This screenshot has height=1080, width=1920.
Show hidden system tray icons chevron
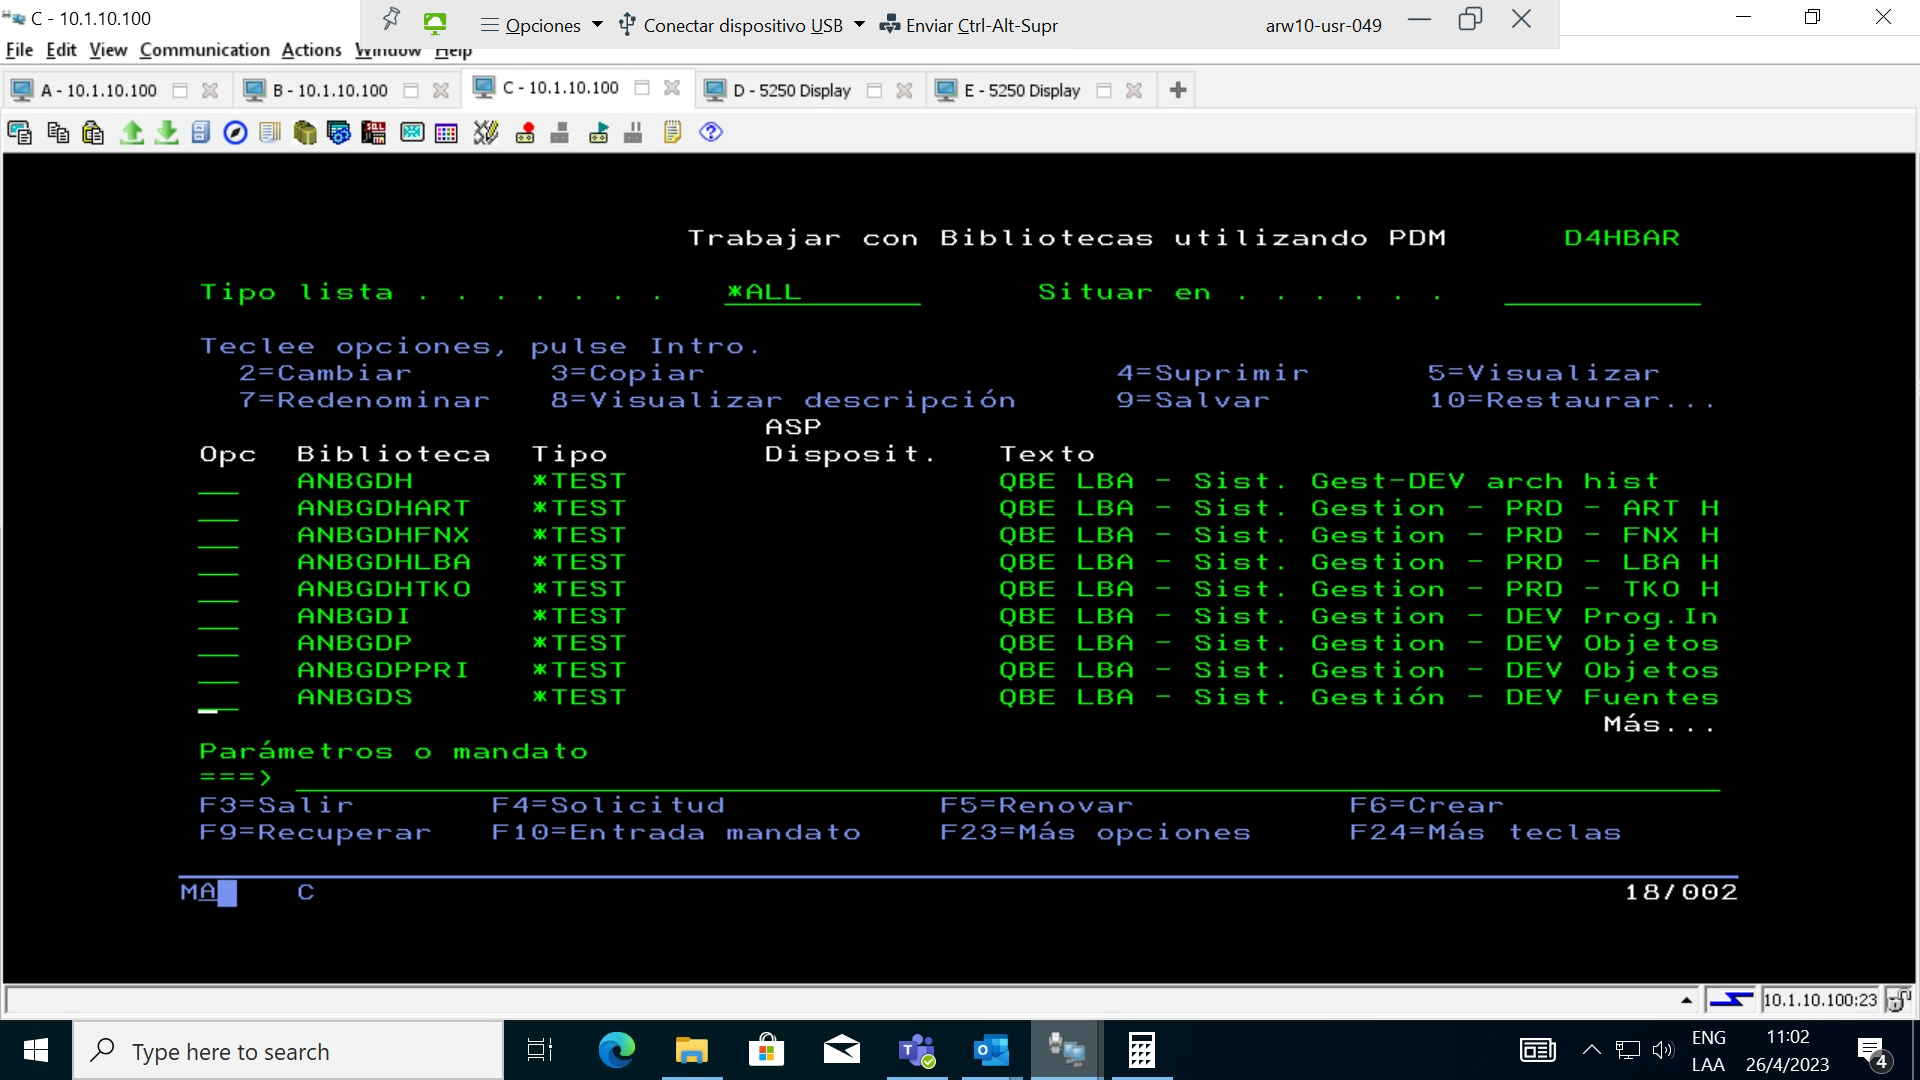(1591, 1050)
